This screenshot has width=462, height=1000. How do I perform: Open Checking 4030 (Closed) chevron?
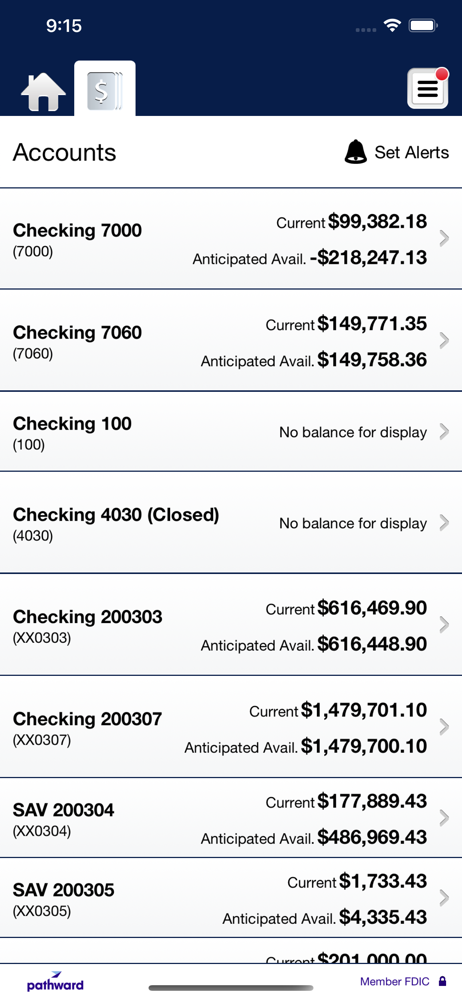[445, 523]
